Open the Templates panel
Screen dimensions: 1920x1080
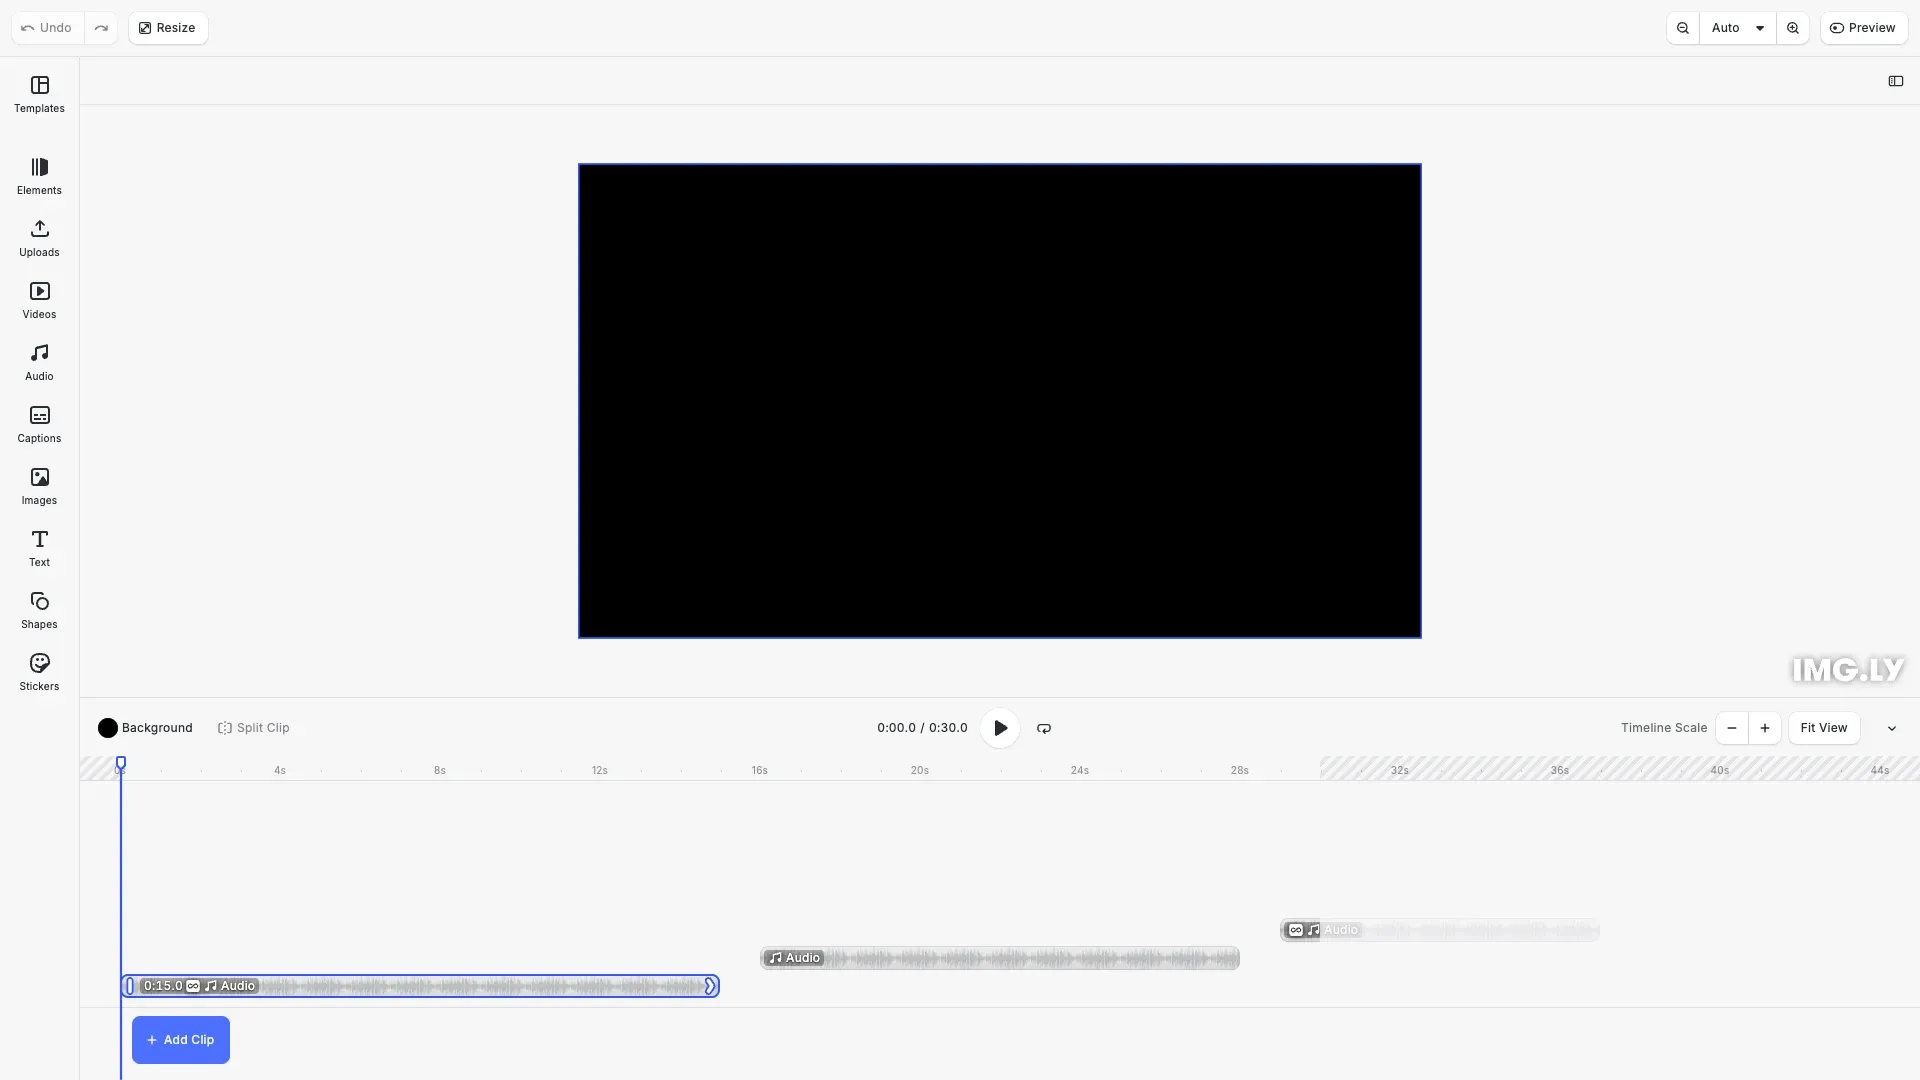(39, 94)
